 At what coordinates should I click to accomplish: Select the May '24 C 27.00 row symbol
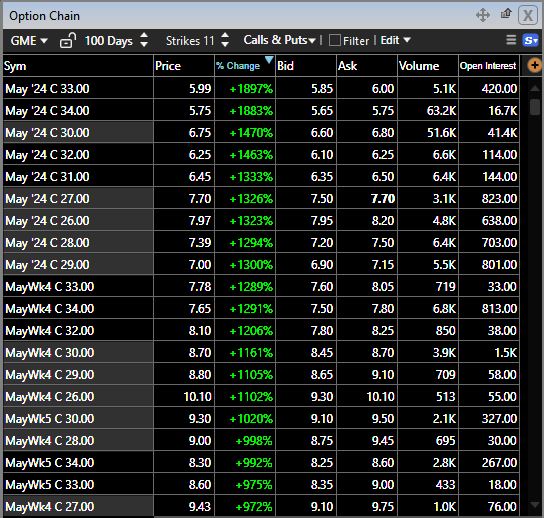click(47, 199)
